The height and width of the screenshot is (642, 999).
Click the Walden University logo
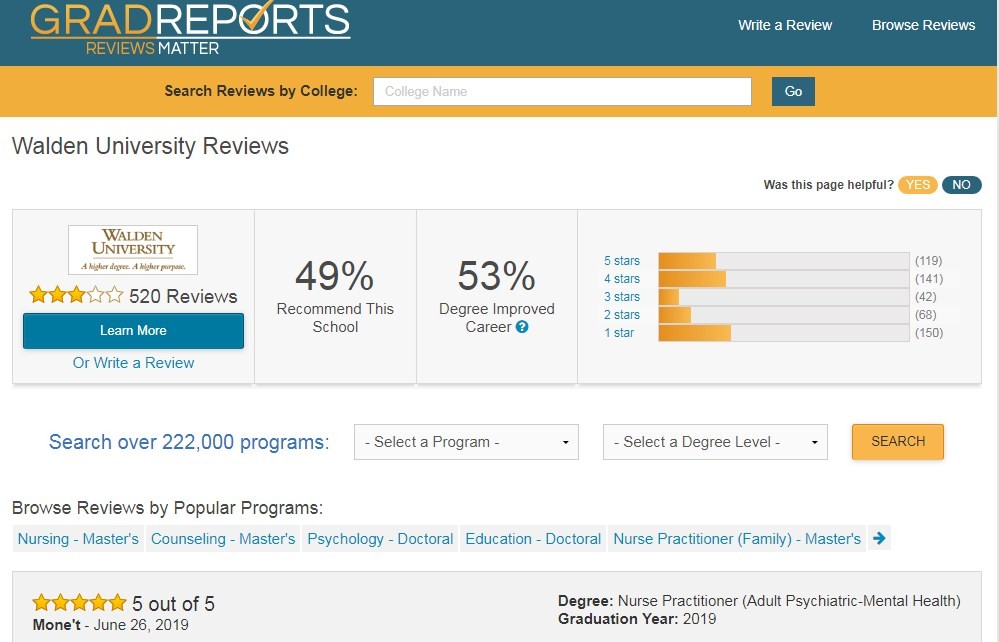coord(133,250)
